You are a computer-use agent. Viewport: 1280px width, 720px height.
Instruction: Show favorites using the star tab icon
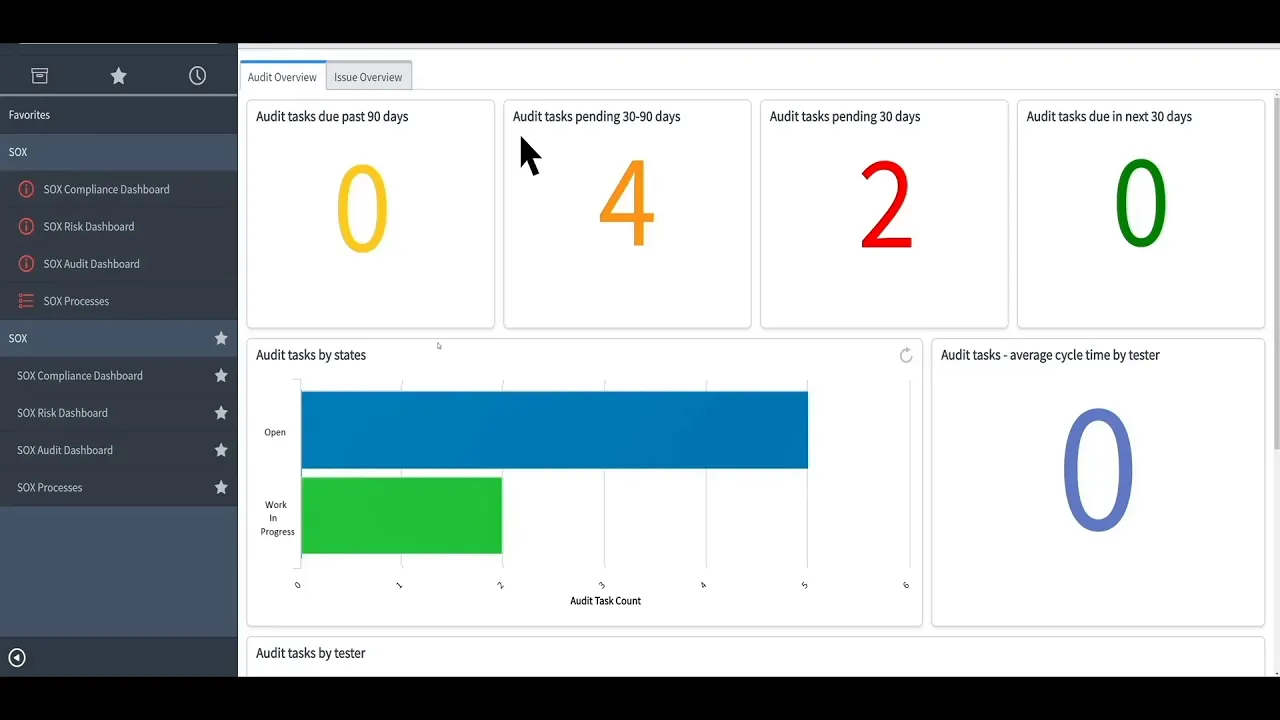point(118,76)
